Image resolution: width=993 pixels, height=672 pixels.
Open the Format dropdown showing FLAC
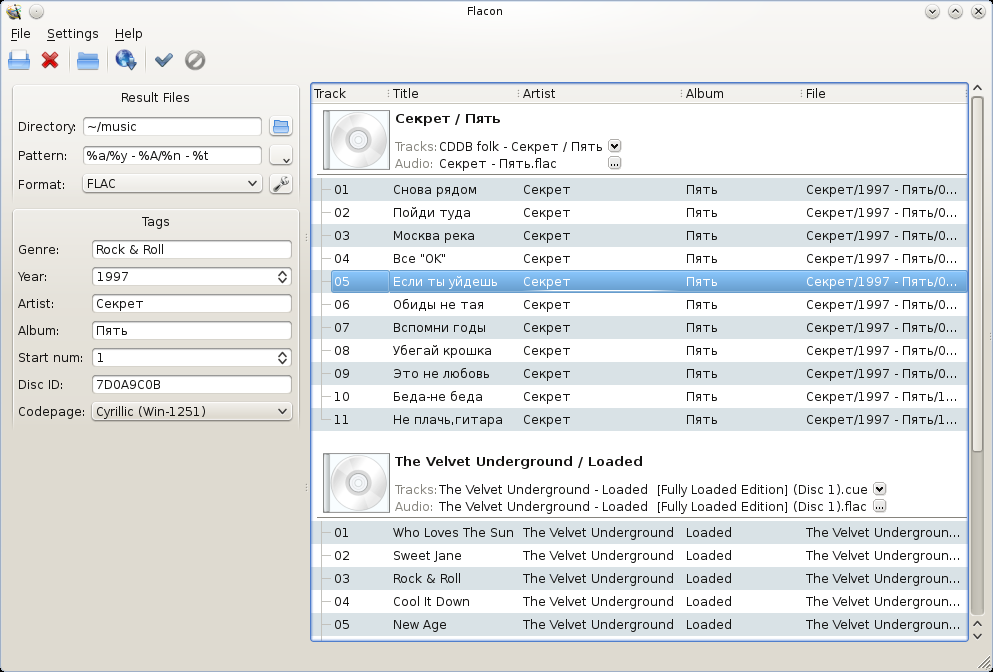[x=172, y=184]
